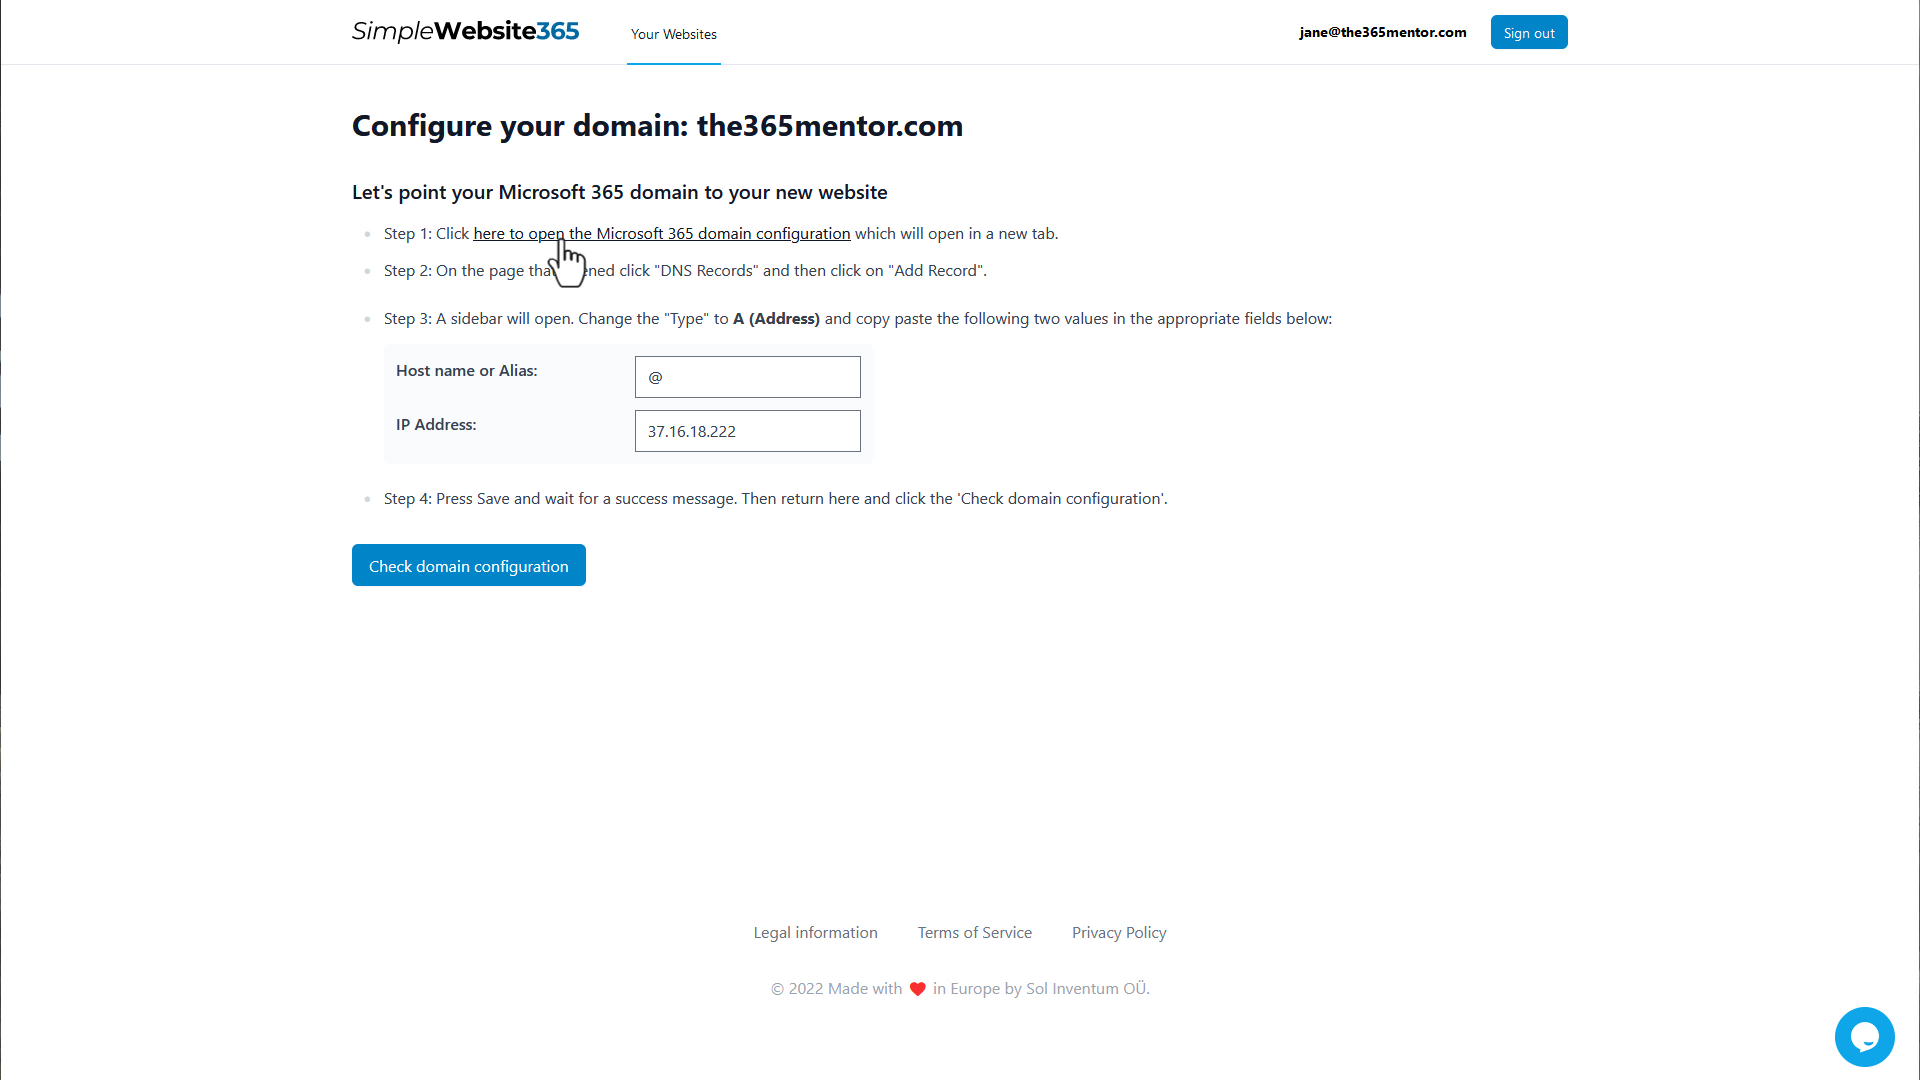Viewport: 1920px width, 1080px height.
Task: Click 'Check domain configuration' button
Action: tap(468, 566)
